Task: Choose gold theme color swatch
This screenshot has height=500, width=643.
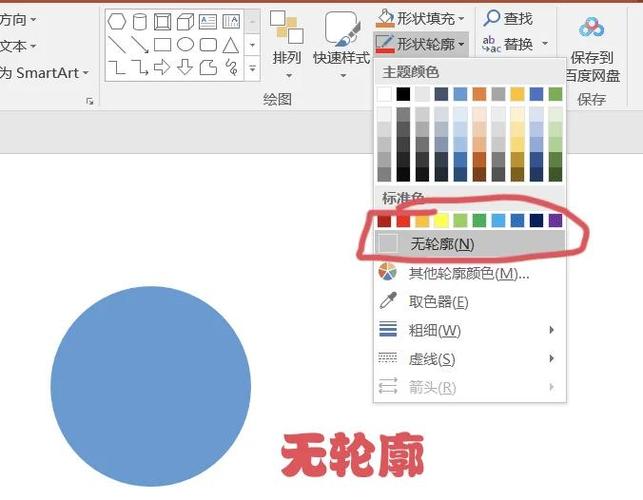Action: click(517, 94)
